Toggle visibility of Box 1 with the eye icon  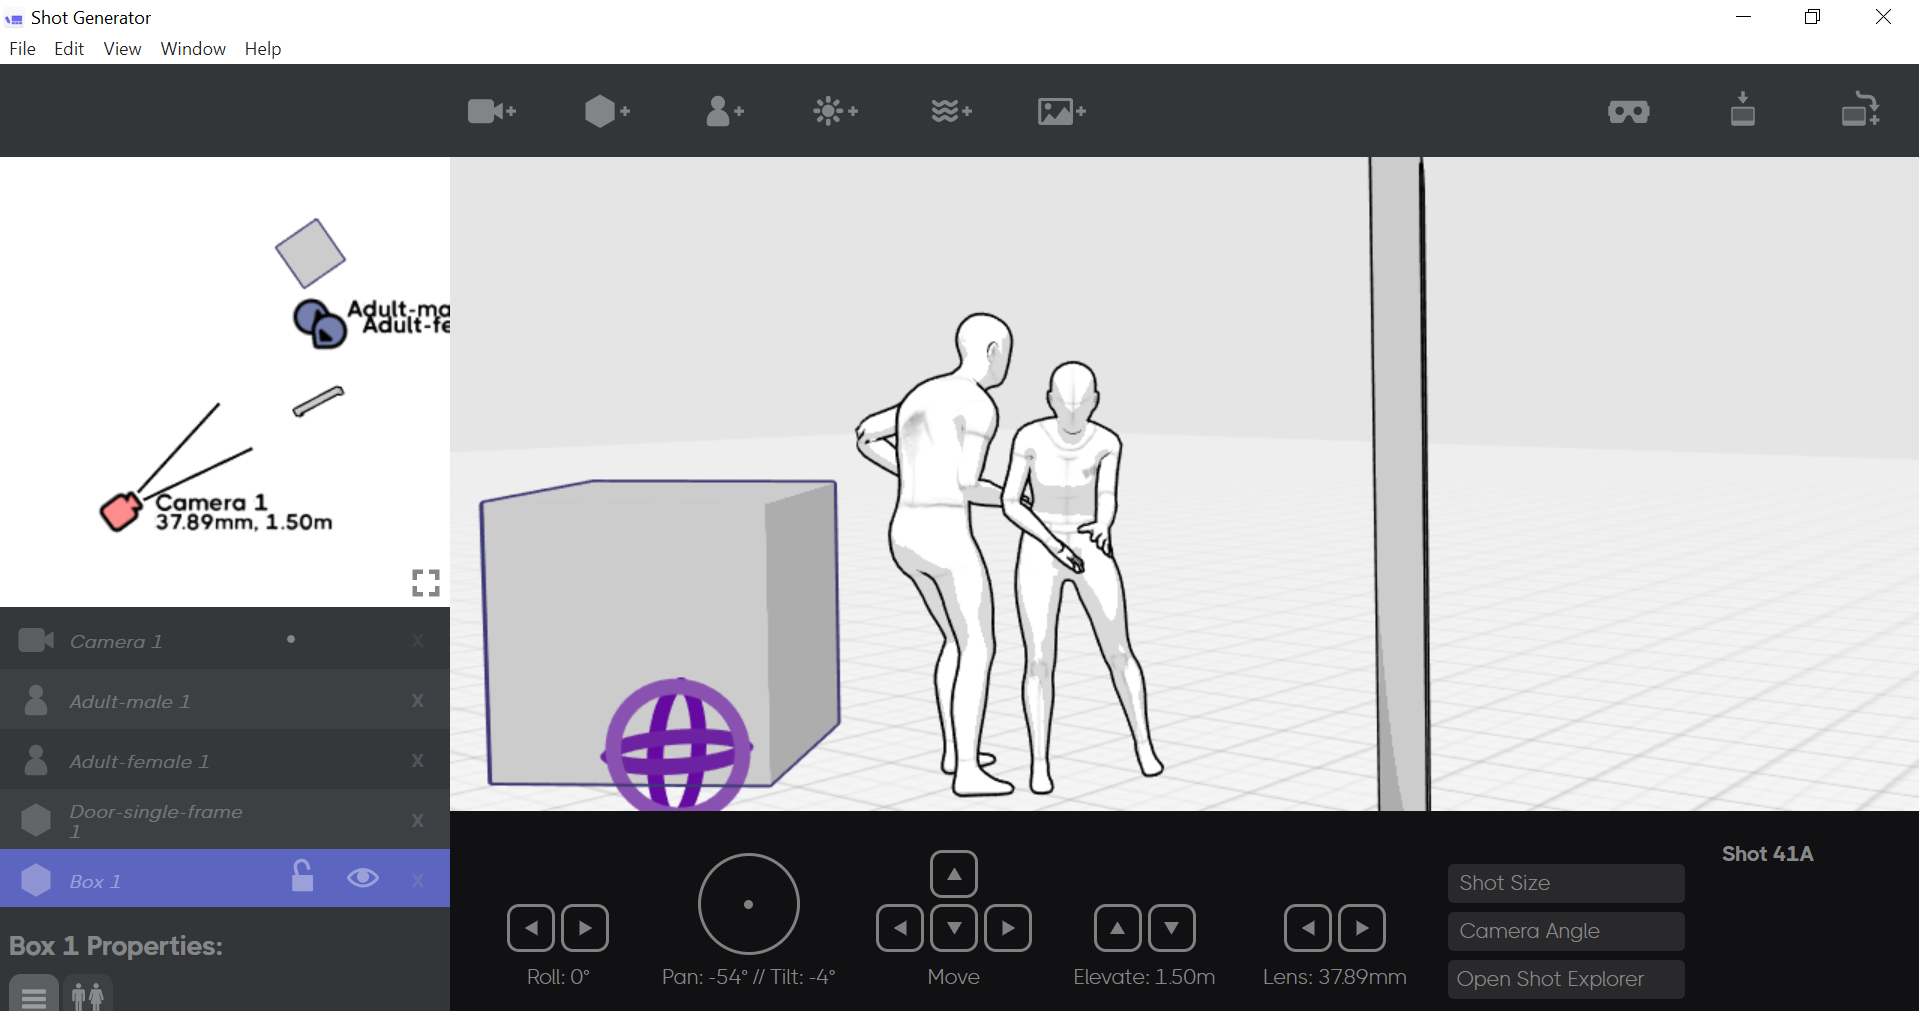[362, 878]
